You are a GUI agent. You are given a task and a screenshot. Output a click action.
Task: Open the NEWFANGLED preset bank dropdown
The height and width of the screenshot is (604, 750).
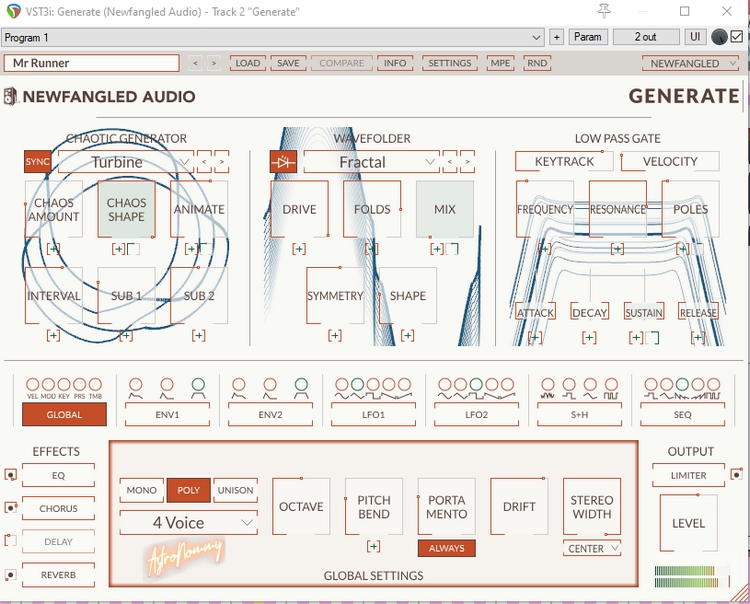(690, 63)
